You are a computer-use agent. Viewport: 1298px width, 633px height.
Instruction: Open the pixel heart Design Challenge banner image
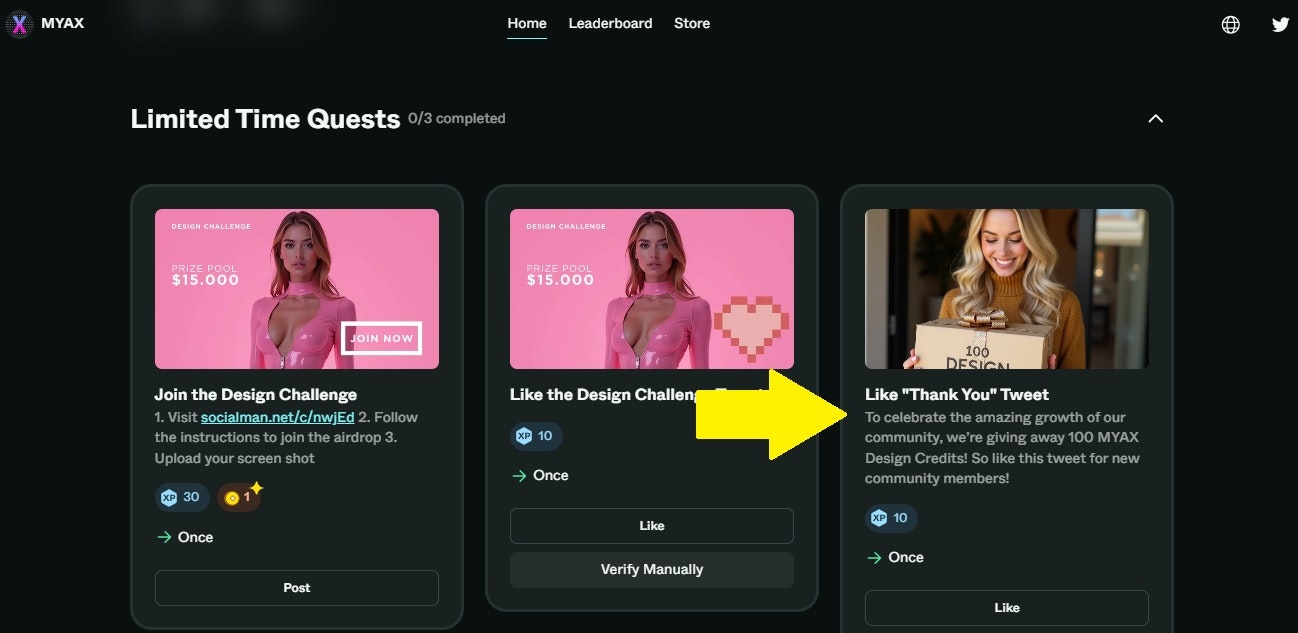click(652, 289)
